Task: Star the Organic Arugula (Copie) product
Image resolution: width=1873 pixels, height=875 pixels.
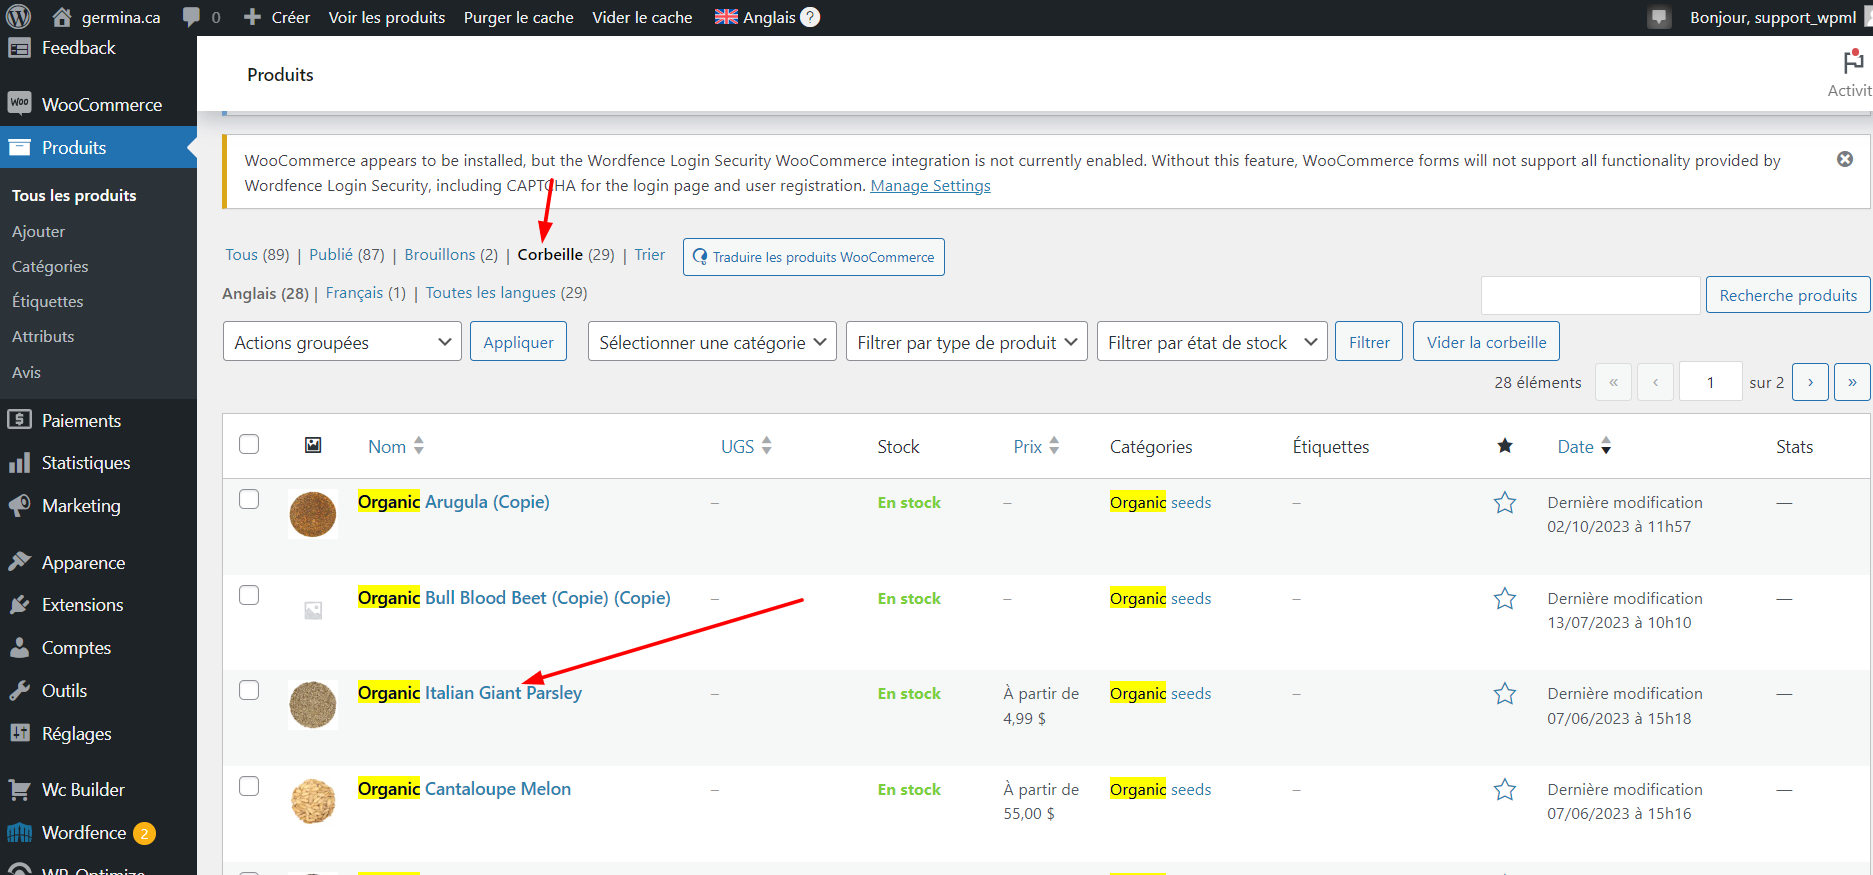Action: click(1504, 503)
